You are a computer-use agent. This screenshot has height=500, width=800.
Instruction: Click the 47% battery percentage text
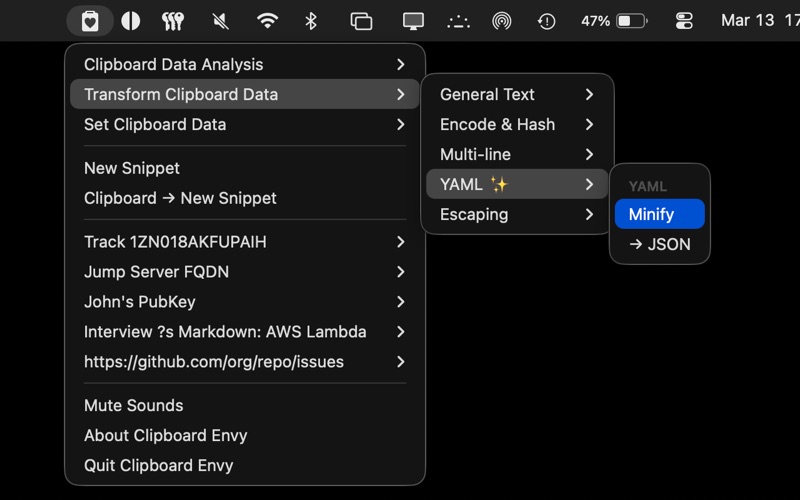point(595,21)
